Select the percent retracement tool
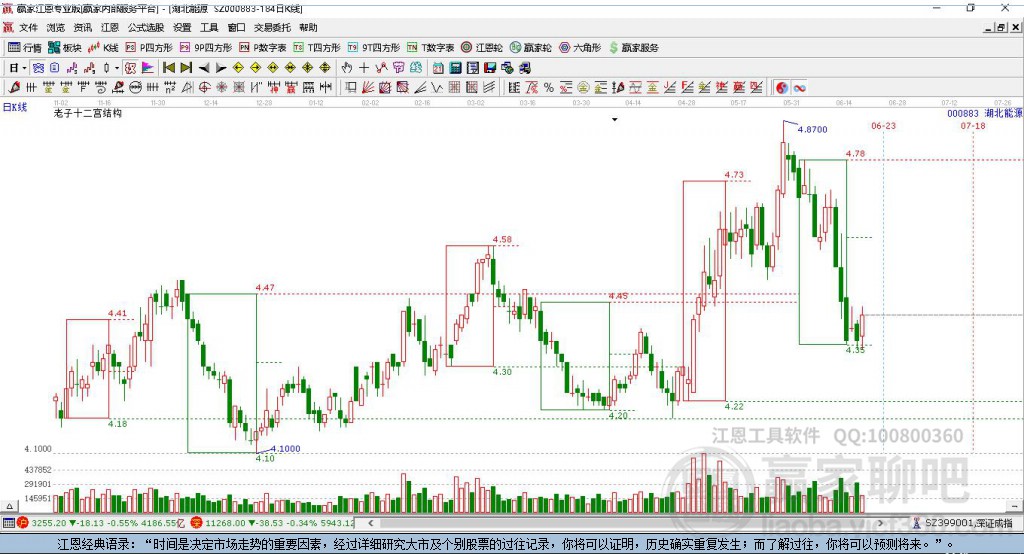The height and width of the screenshot is (554, 1024). pos(549,87)
